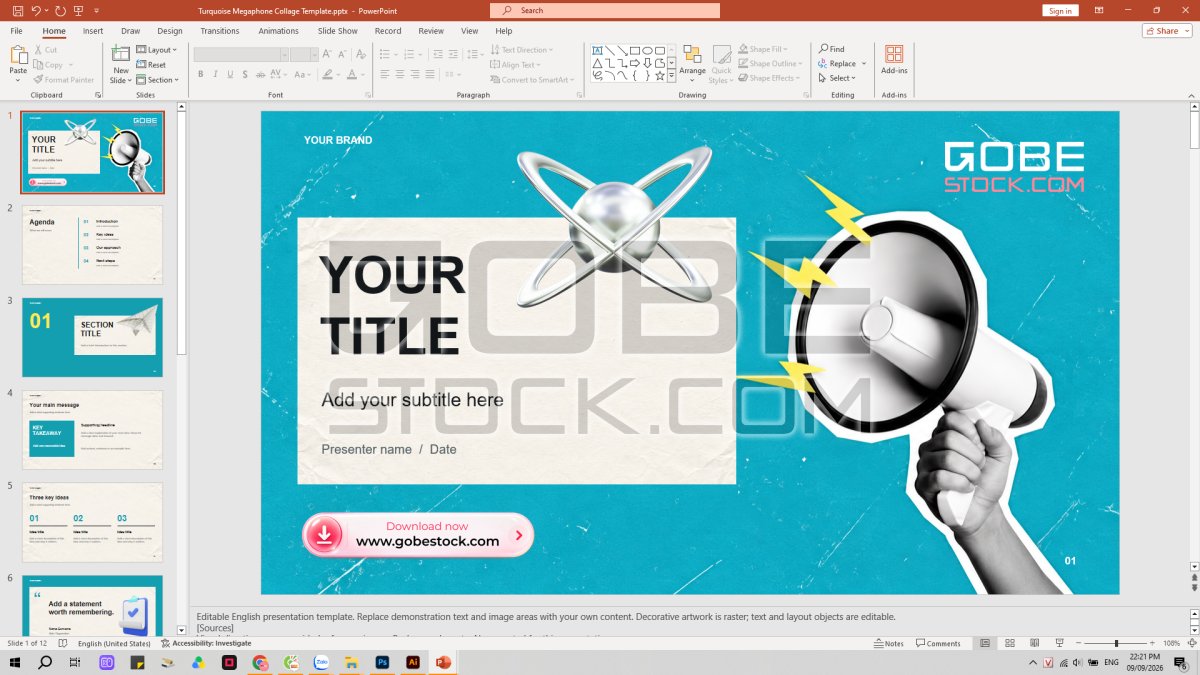The width and height of the screenshot is (1200, 675).
Task: Open Customize Quick Access Toolbar dropdown
Action: 96,11
